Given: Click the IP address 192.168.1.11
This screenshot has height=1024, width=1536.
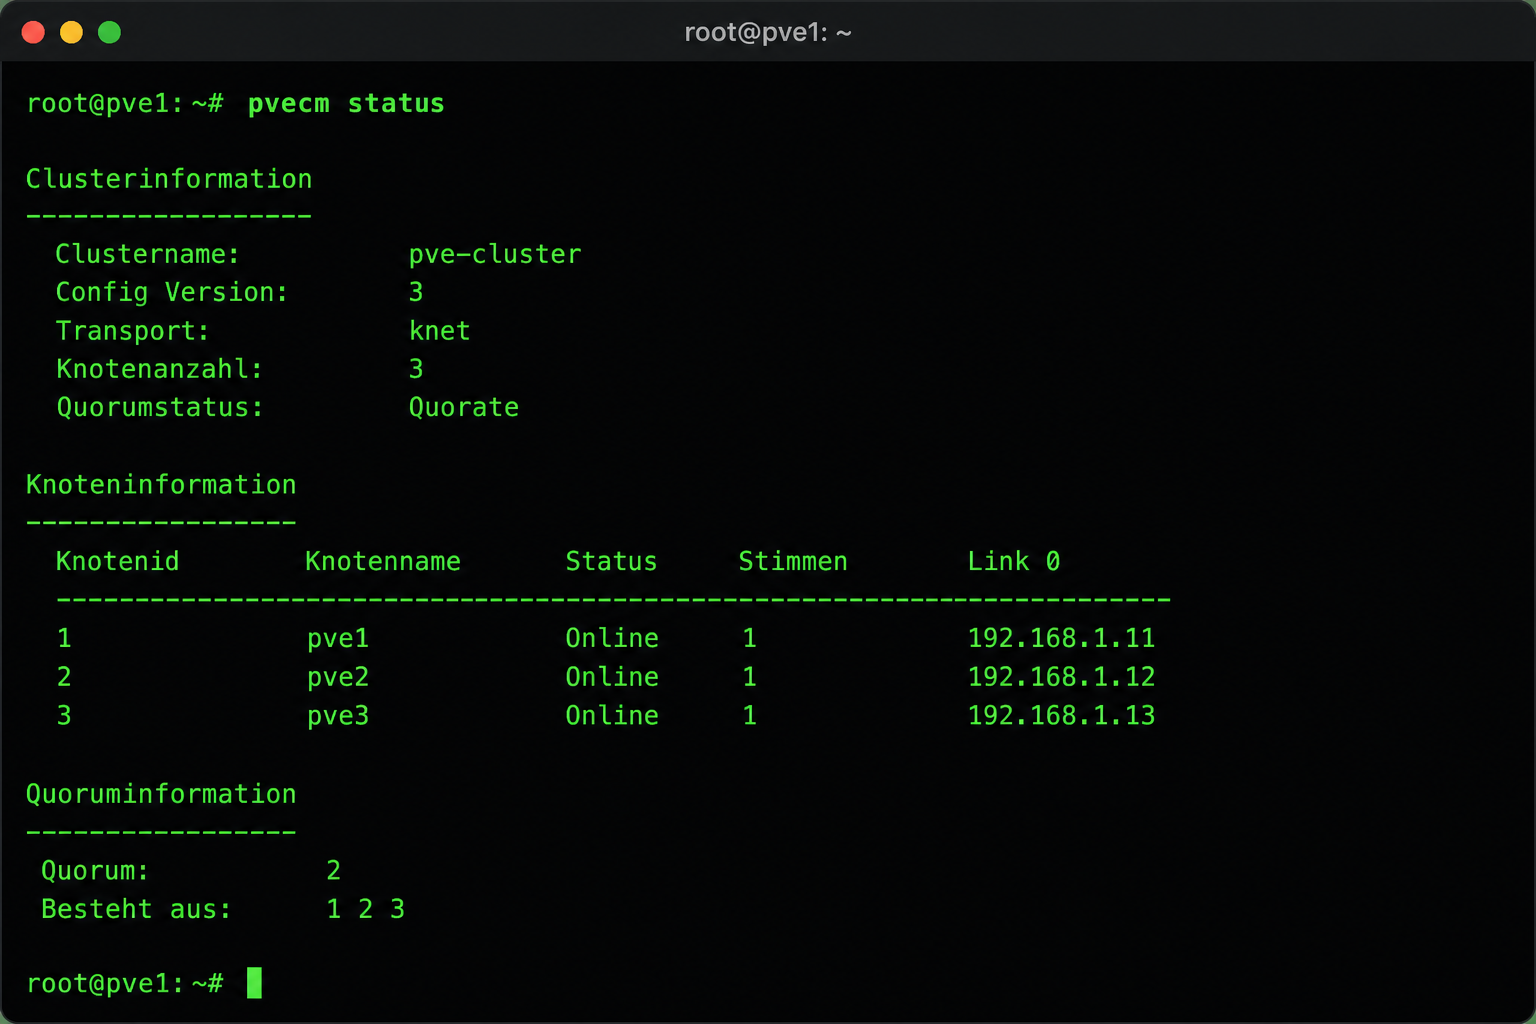Looking at the screenshot, I should click(x=1061, y=639).
